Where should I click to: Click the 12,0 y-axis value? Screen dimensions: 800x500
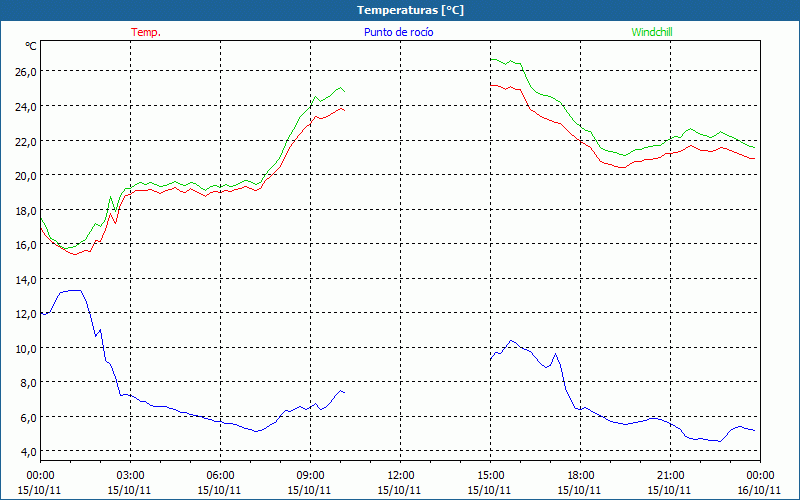[26, 314]
